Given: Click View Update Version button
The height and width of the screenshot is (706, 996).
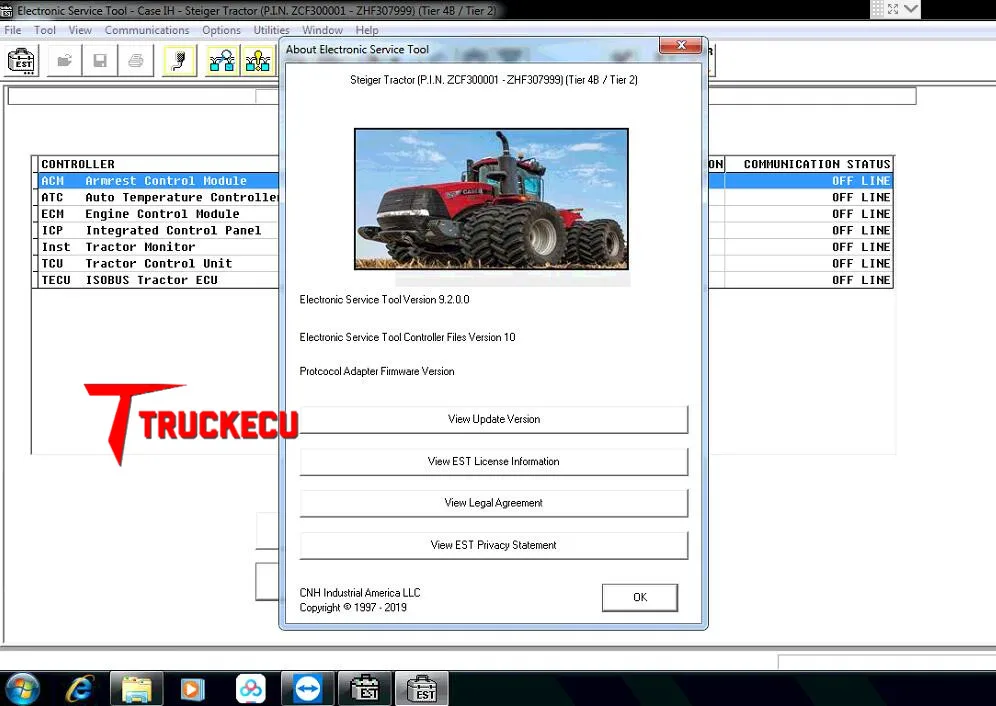Looking at the screenshot, I should tap(494, 419).
